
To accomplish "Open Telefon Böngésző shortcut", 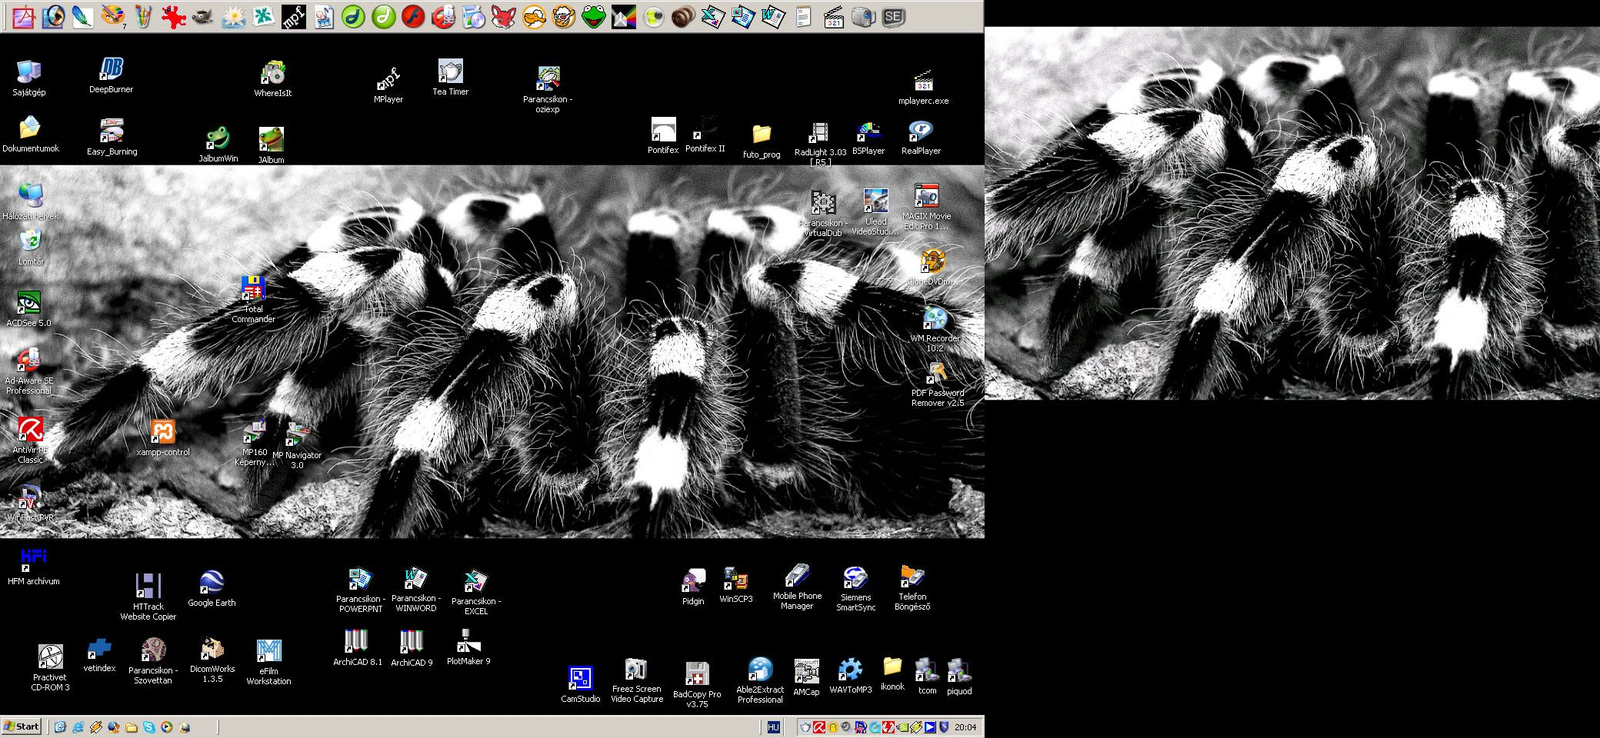I will pos(912,588).
